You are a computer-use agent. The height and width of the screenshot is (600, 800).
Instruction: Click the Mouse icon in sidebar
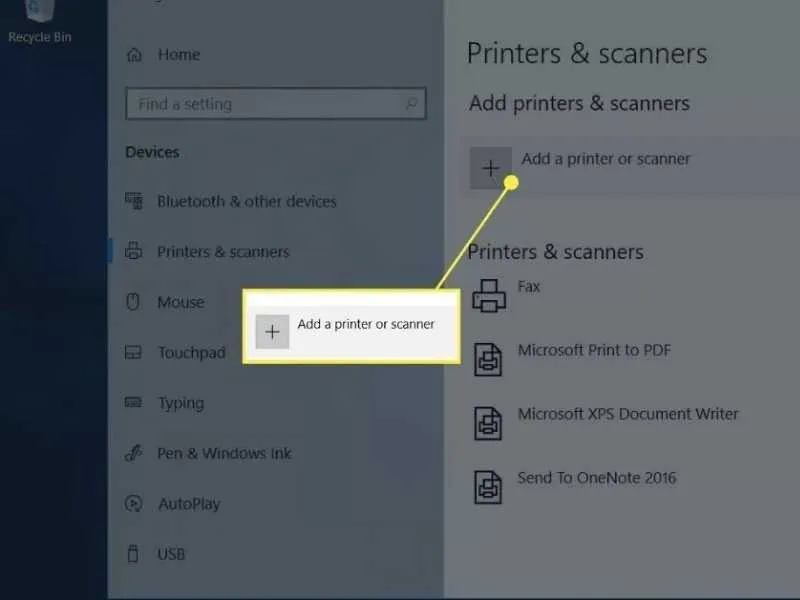134,302
